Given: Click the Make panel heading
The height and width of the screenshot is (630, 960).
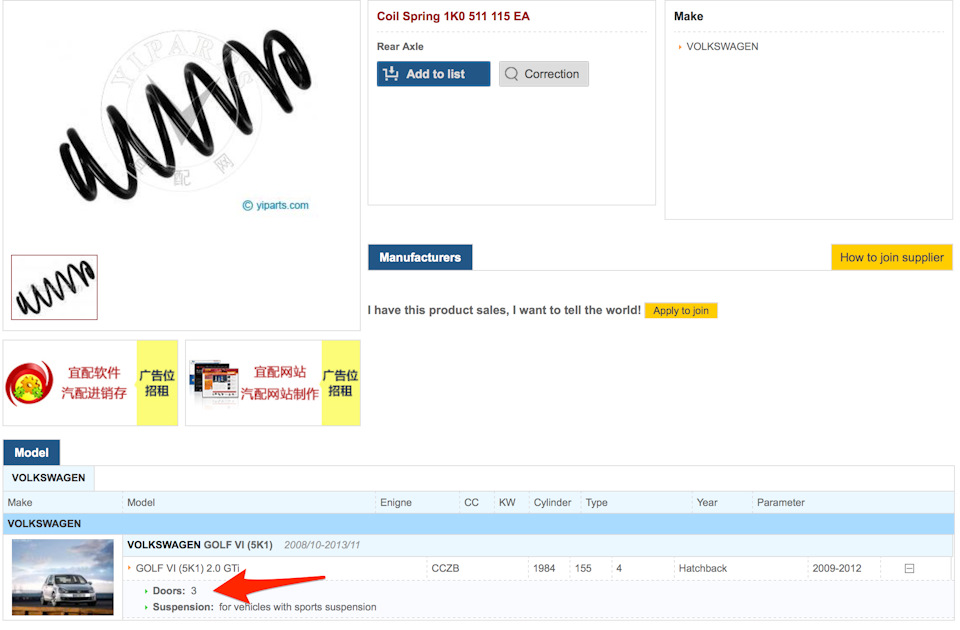Looking at the screenshot, I should (x=688, y=17).
